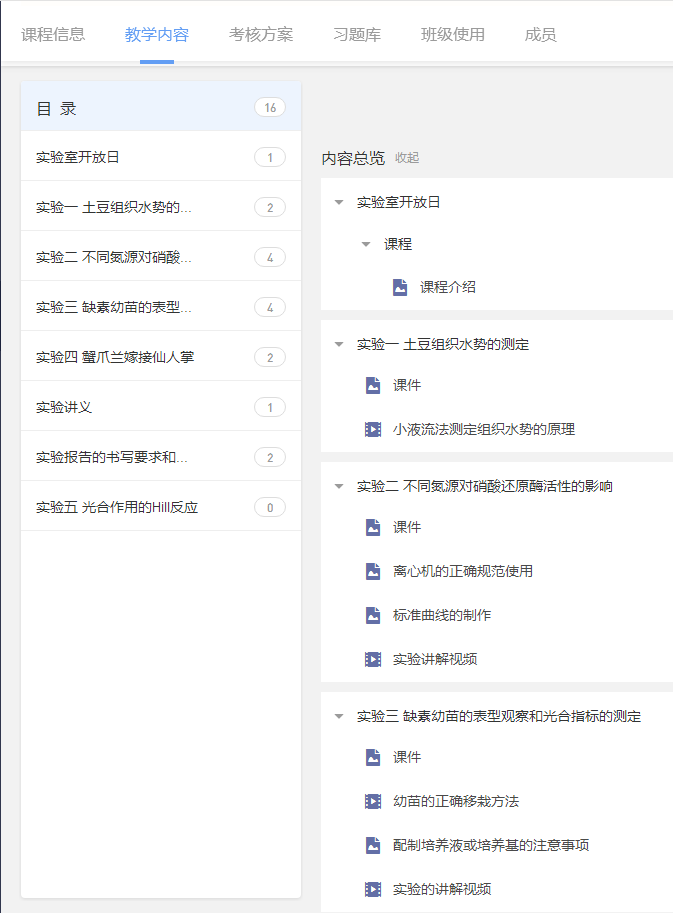The height and width of the screenshot is (913, 673).
Task: Collapse the 实验三 section arrow in overview
Action: point(339,717)
